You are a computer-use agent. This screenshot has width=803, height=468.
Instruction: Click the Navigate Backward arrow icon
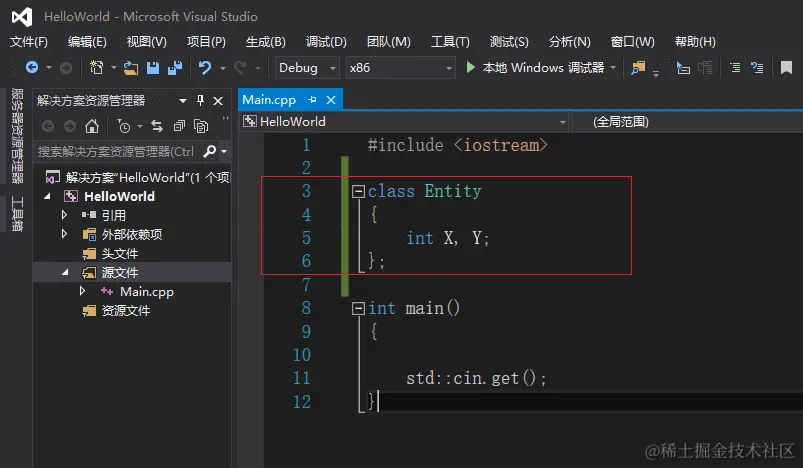pyautogui.click(x=32, y=67)
